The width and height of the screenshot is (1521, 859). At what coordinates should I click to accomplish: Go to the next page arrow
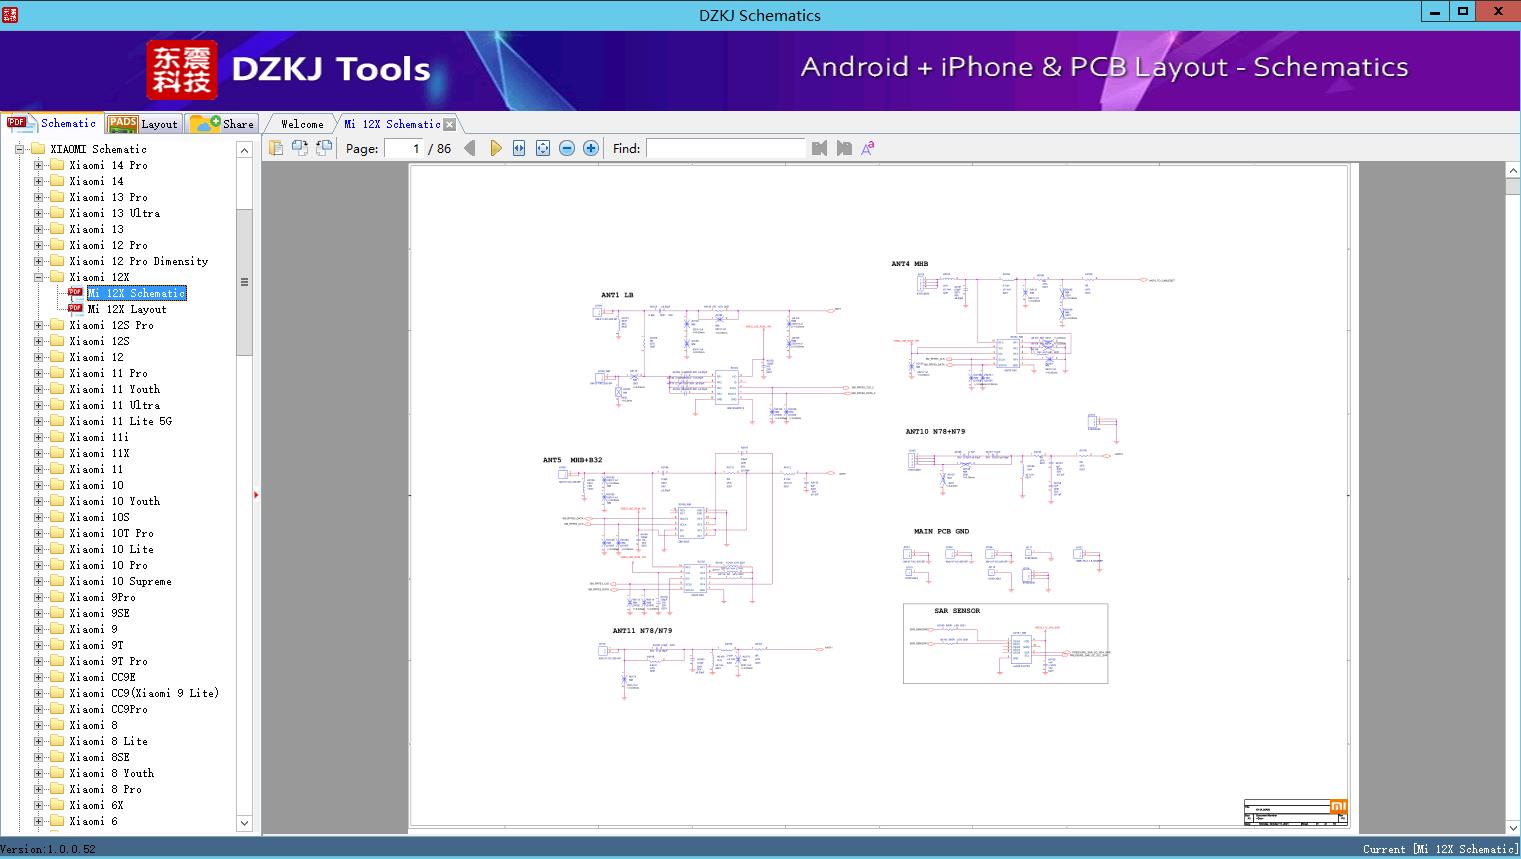(495, 148)
